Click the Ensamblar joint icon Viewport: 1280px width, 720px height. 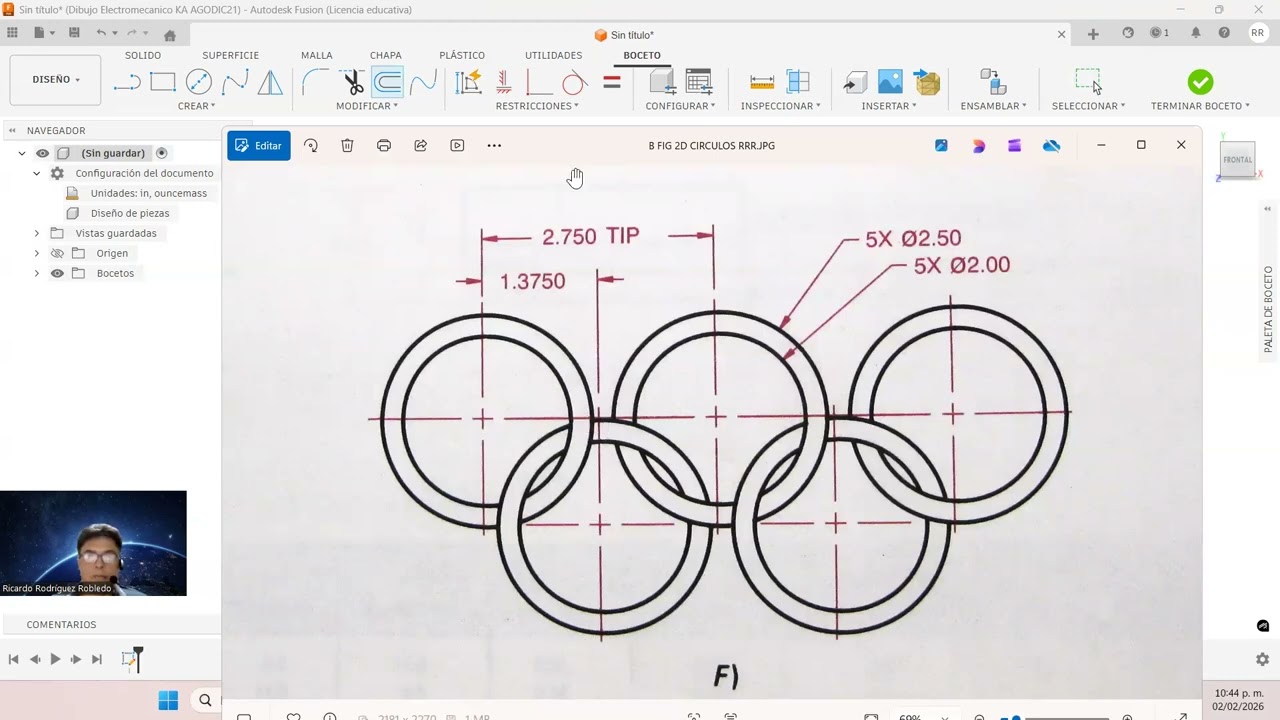tap(993, 82)
